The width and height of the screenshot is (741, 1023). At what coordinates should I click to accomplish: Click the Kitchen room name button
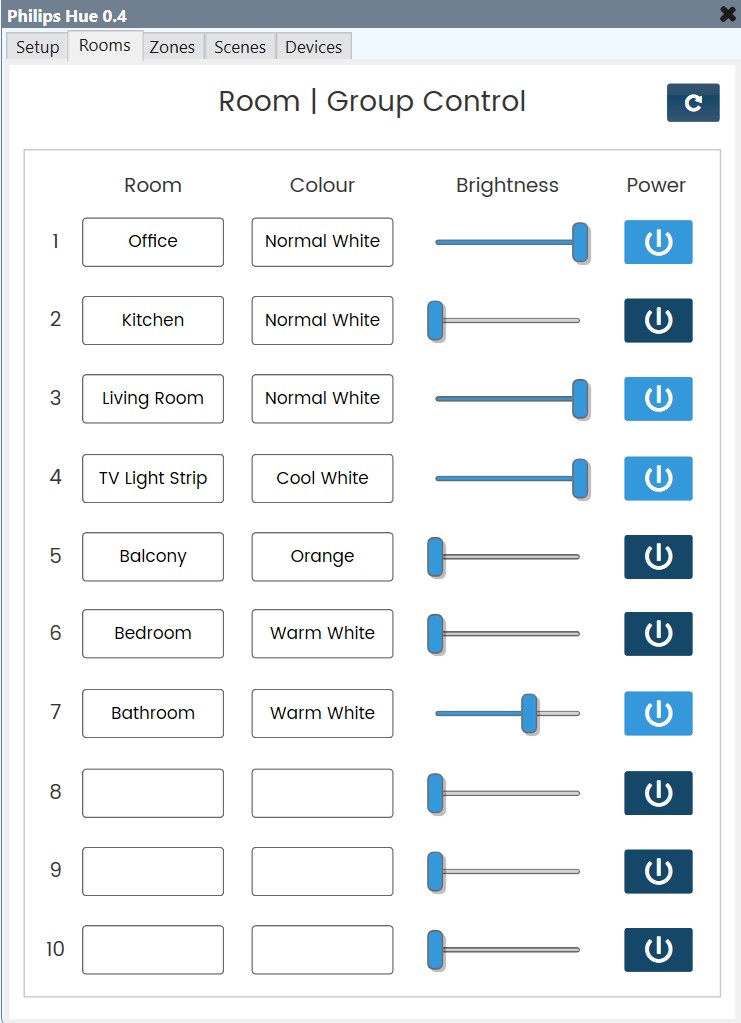click(x=152, y=320)
